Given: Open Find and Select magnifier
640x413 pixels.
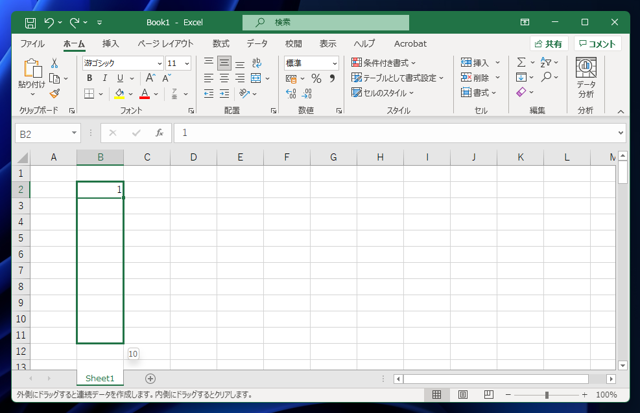Looking at the screenshot, I should coord(546,77).
